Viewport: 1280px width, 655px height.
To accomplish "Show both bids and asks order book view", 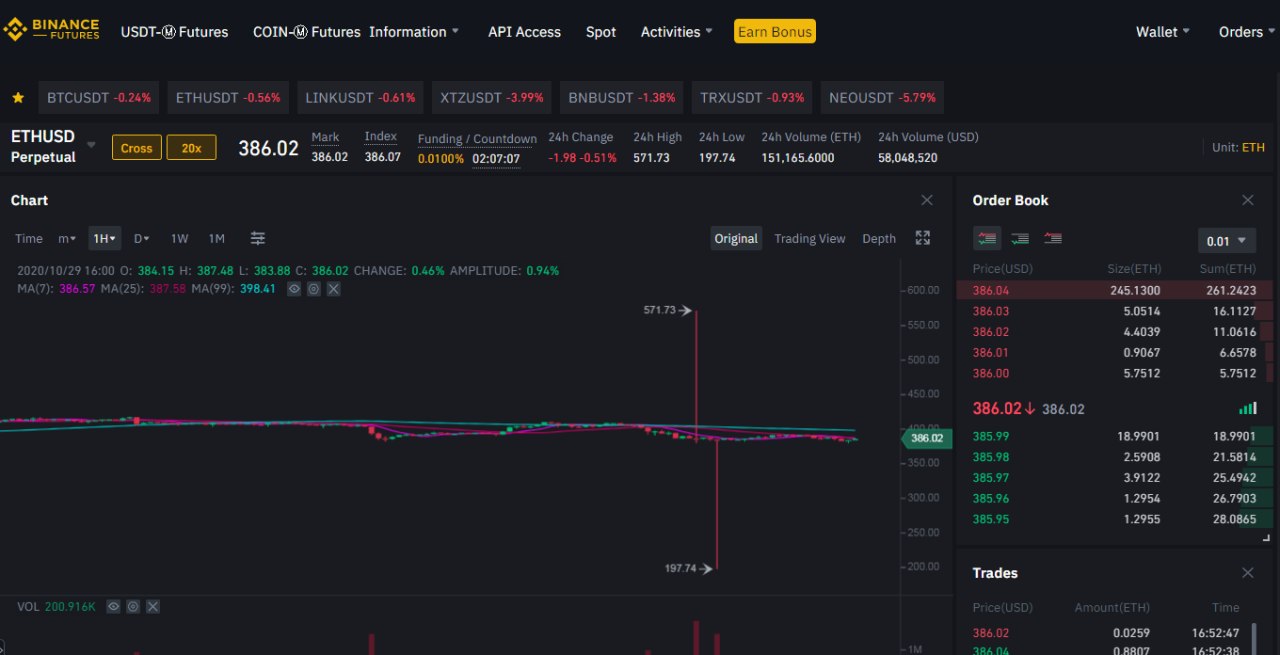I will 987,239.
